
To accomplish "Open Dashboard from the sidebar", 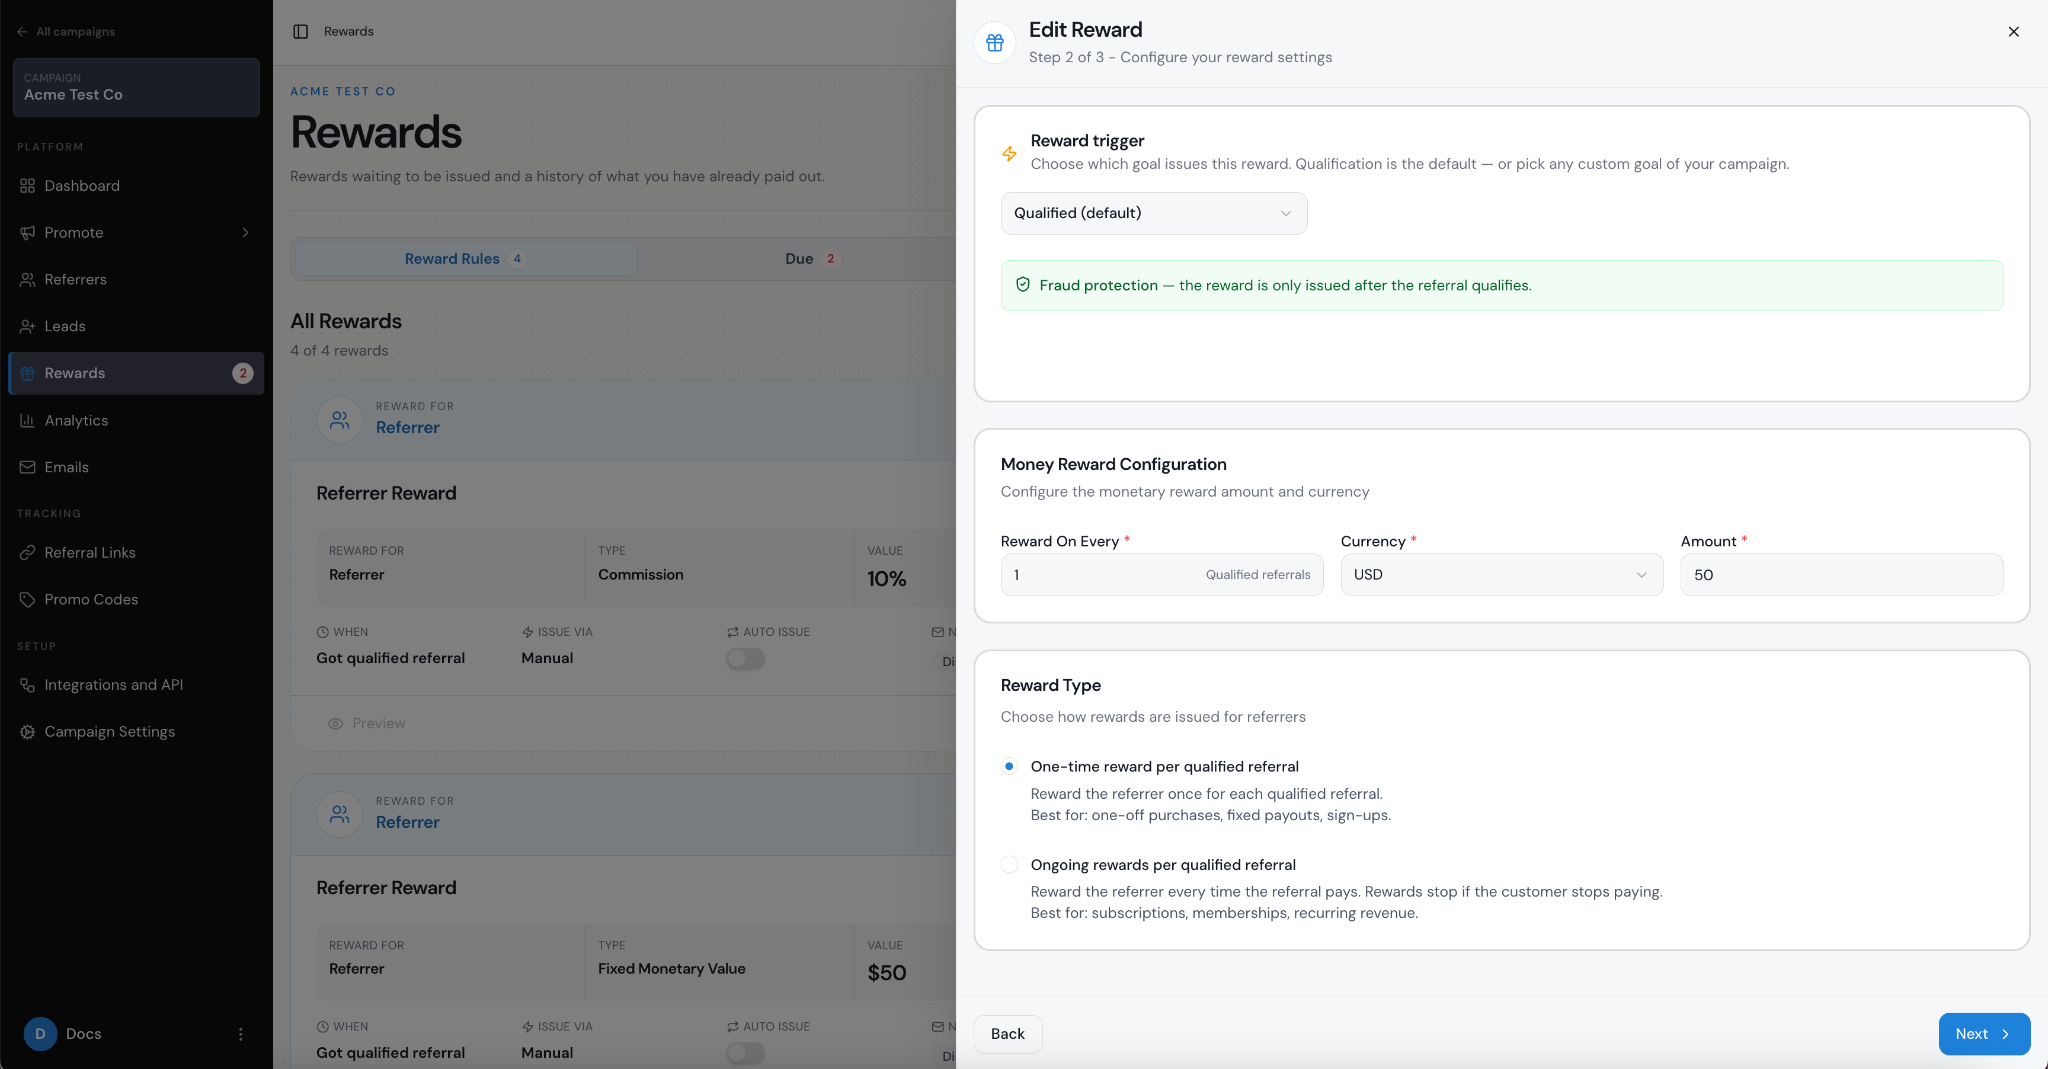I will point(136,186).
